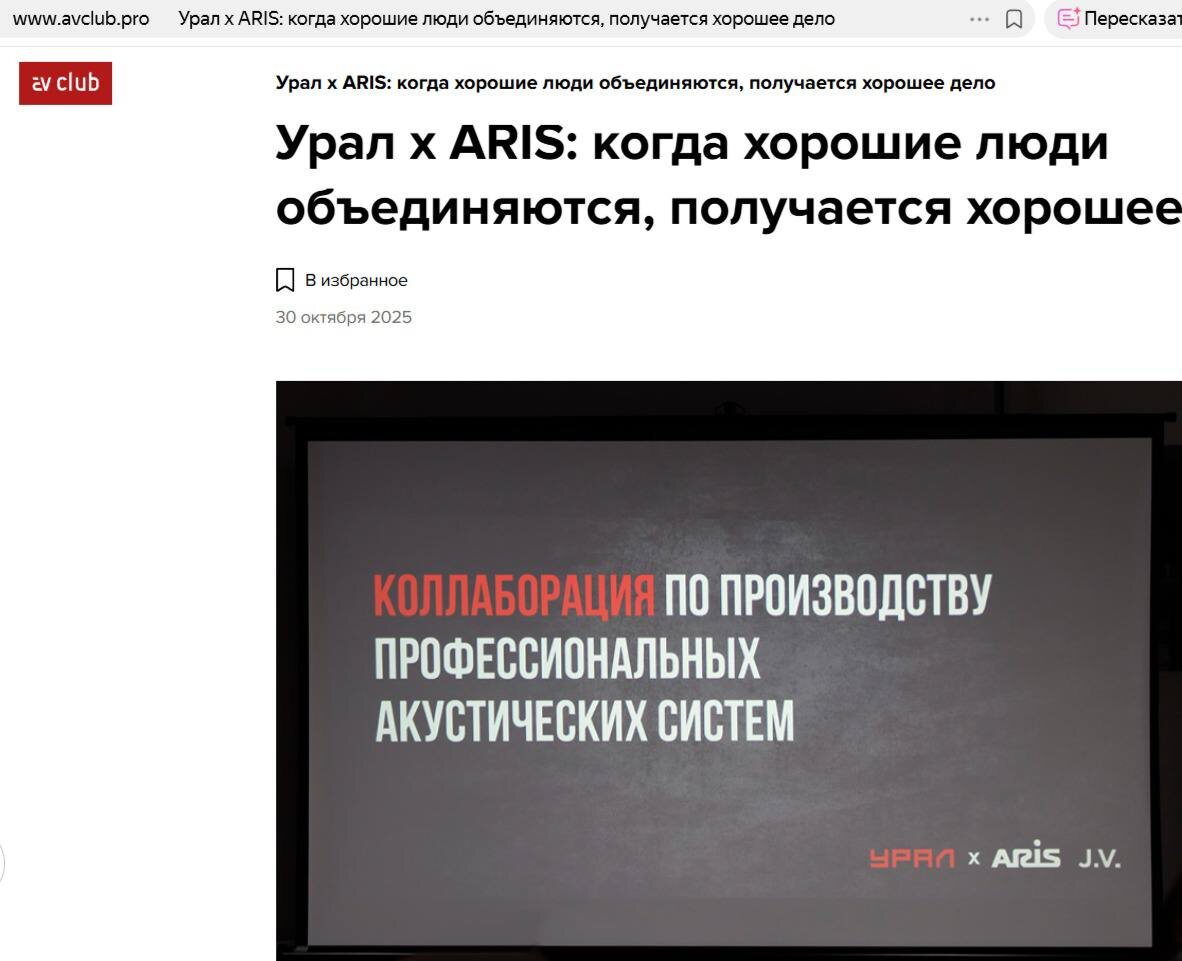Bookmark this page via address bar icon

click(1014, 19)
